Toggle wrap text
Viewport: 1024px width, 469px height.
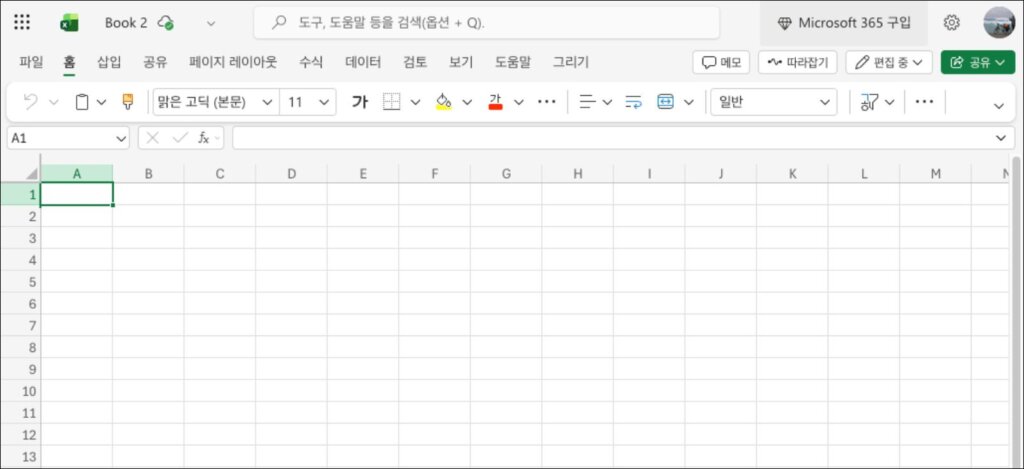(633, 102)
